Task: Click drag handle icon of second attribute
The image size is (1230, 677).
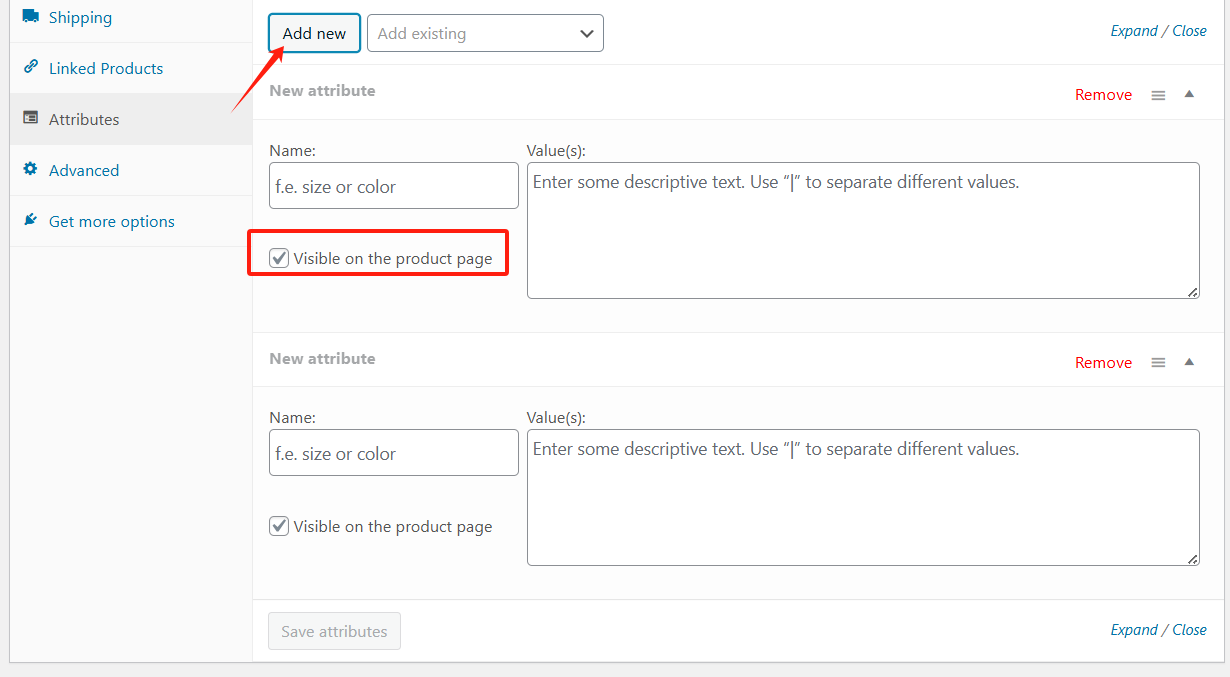Action: point(1158,363)
